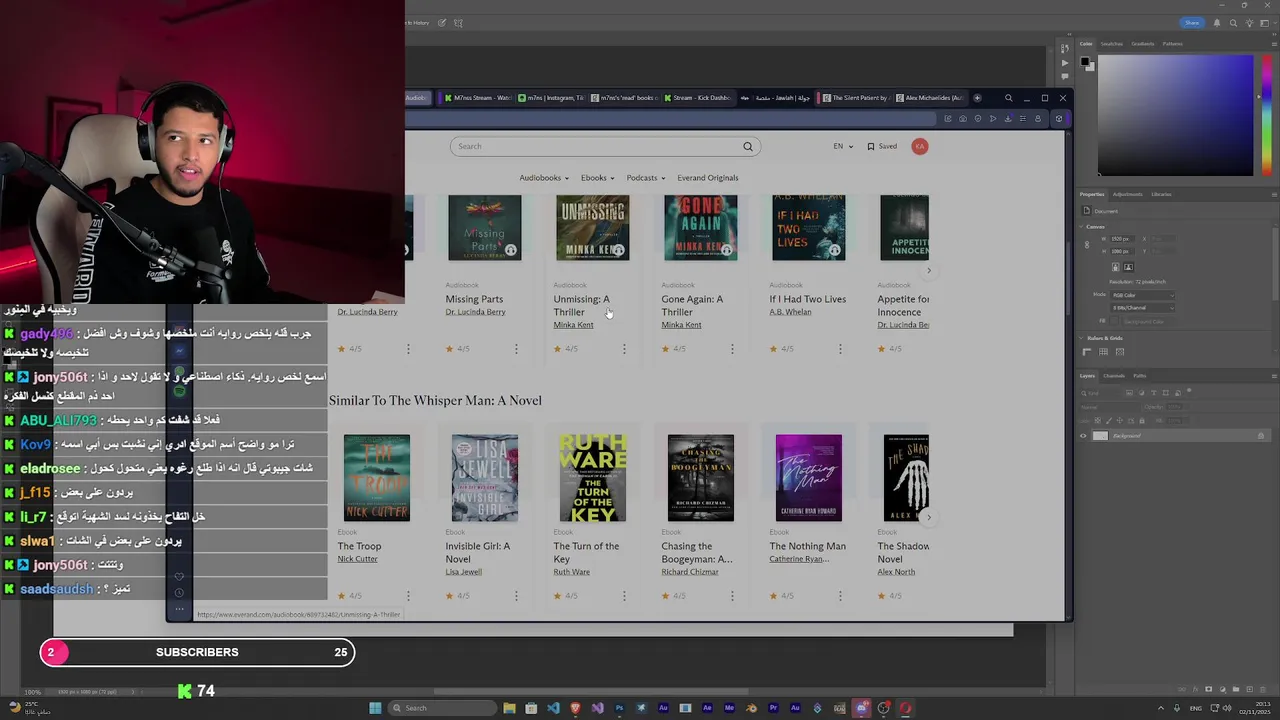Screen dimensions: 1280x720
Task: Open File Explorer from taskbar
Action: click(x=509, y=708)
